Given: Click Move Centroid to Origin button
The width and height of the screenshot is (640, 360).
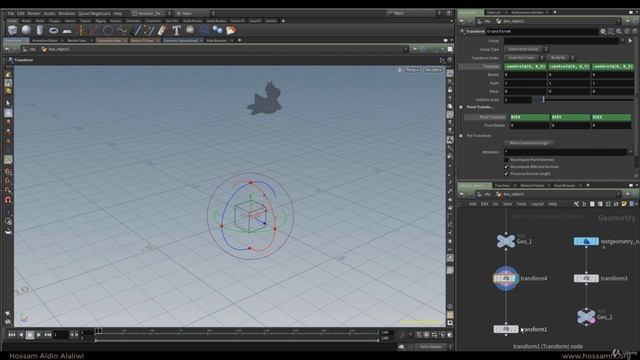Looking at the screenshot, I should pos(529,143).
